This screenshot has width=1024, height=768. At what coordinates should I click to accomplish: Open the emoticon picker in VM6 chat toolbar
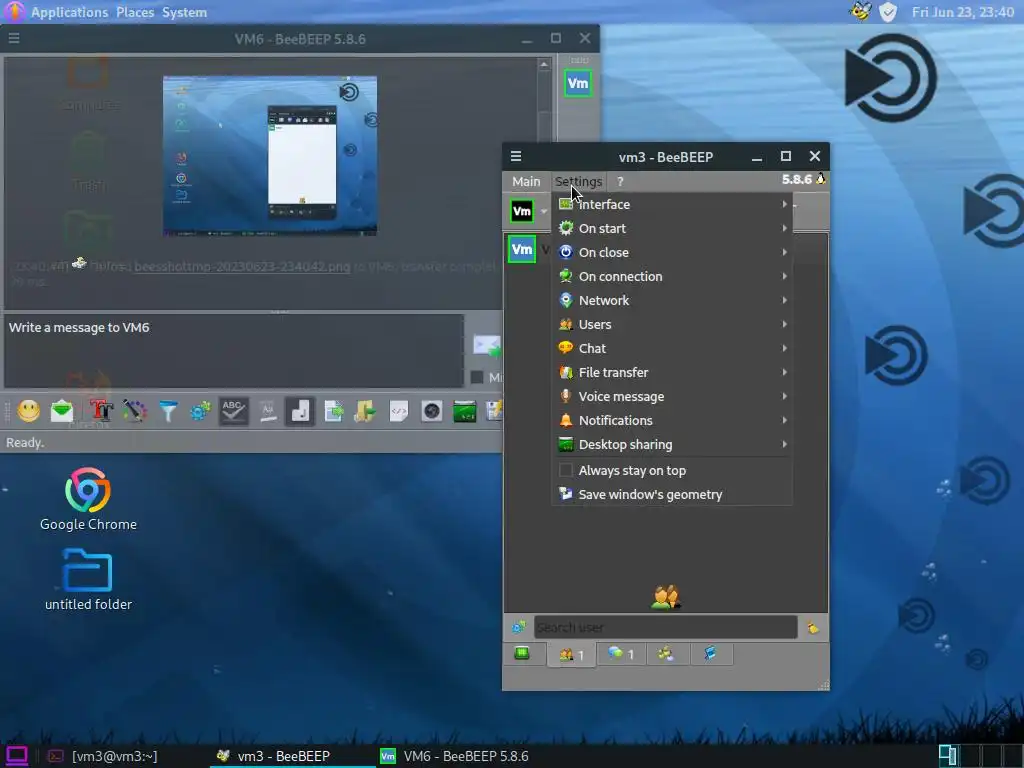[28, 411]
